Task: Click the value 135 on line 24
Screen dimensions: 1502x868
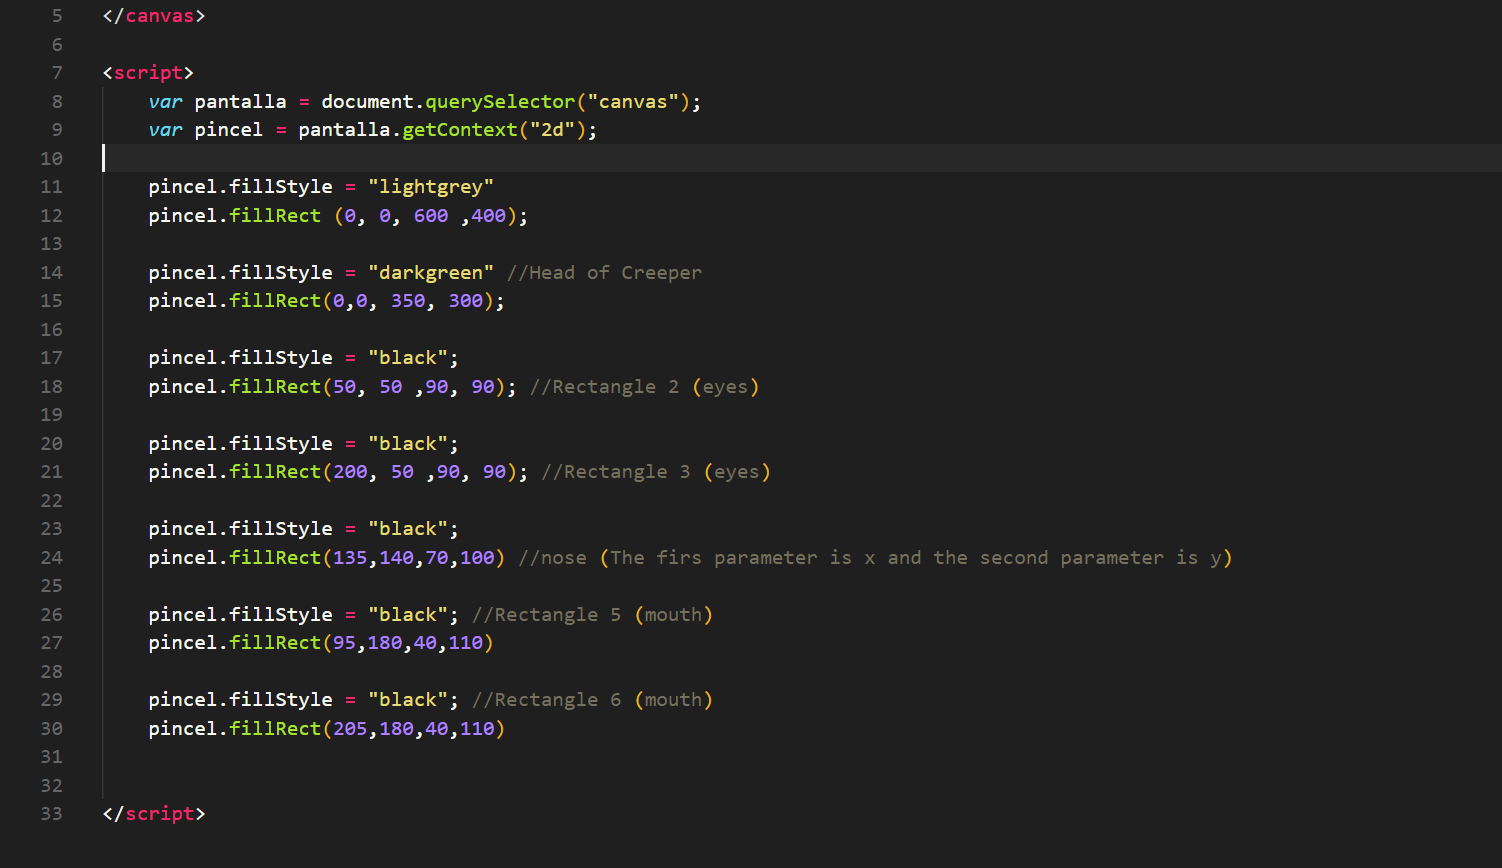Action: 350,557
